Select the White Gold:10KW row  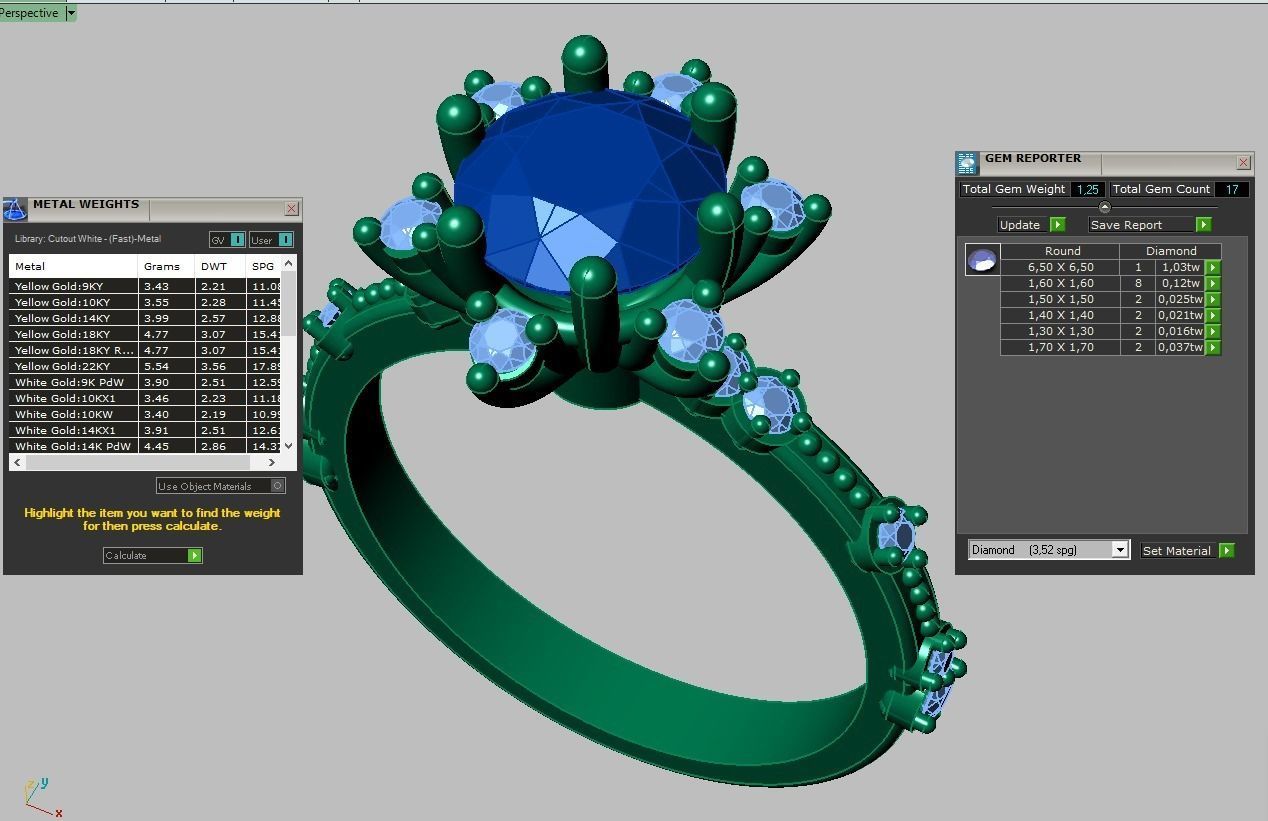coord(145,414)
